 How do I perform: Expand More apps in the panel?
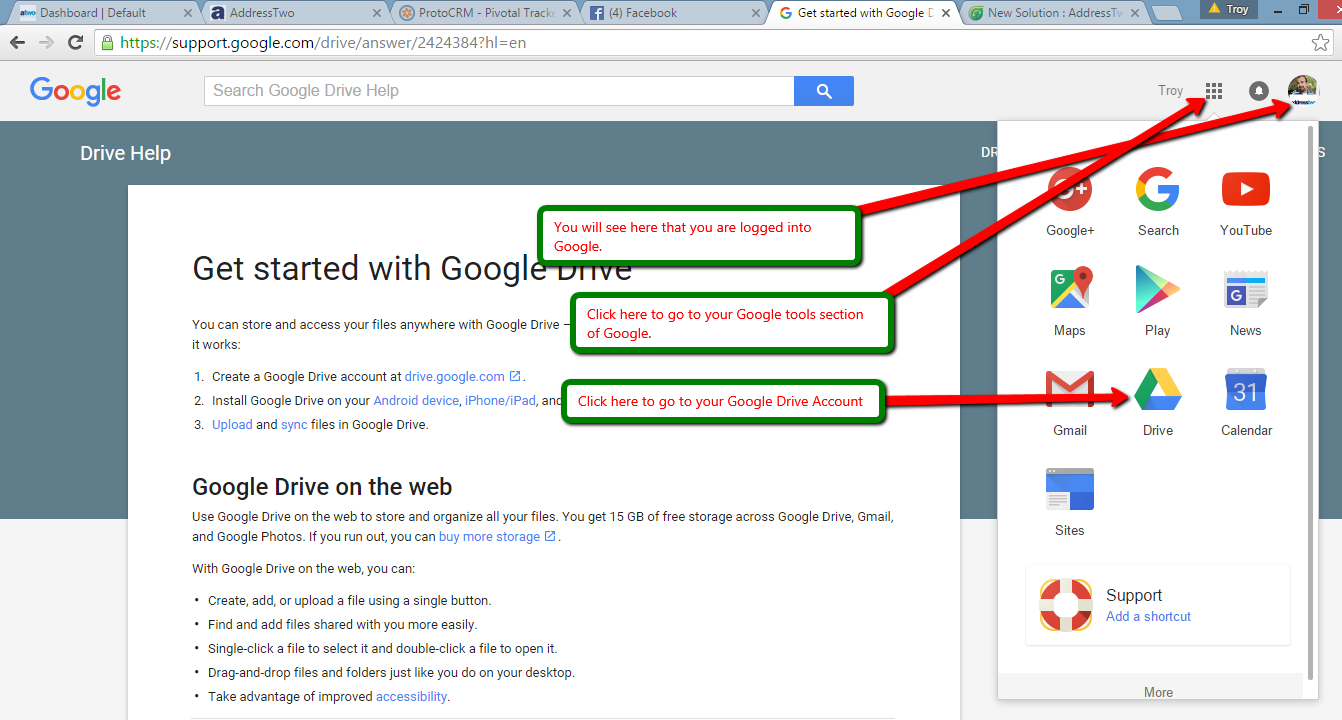pos(1158,692)
